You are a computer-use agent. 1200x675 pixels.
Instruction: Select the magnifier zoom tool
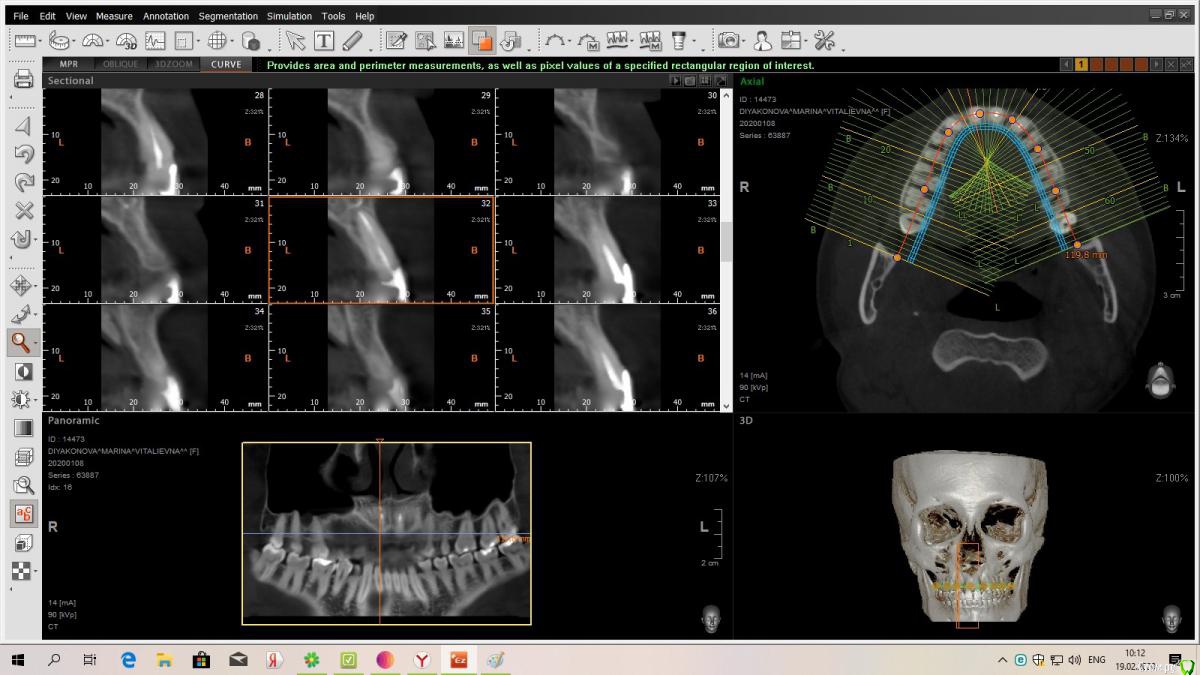click(x=20, y=342)
